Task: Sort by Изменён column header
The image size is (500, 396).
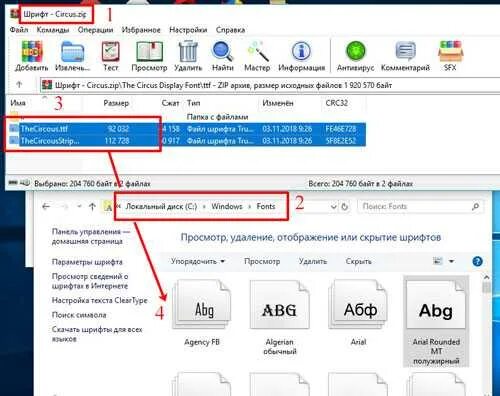Action: [278, 103]
